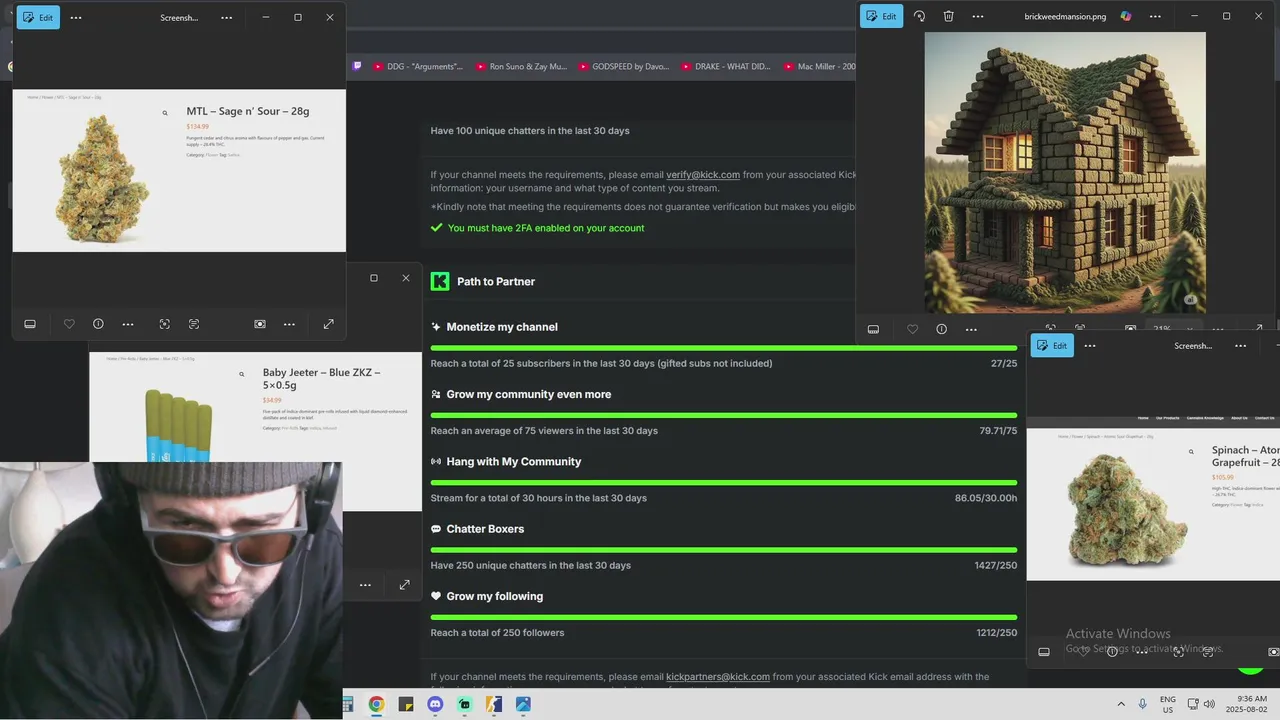
Task: Click the Monetize my channel progress bar
Action: [x=724, y=348]
